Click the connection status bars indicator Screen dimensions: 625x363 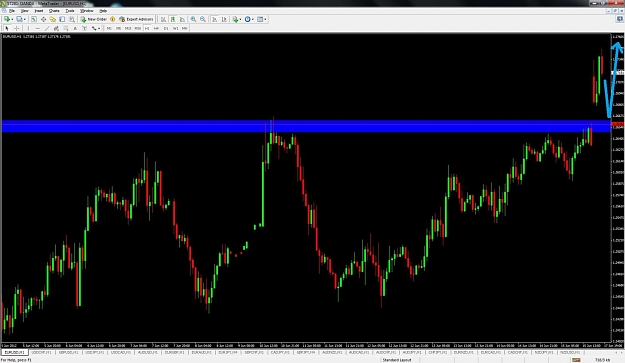tap(576, 360)
